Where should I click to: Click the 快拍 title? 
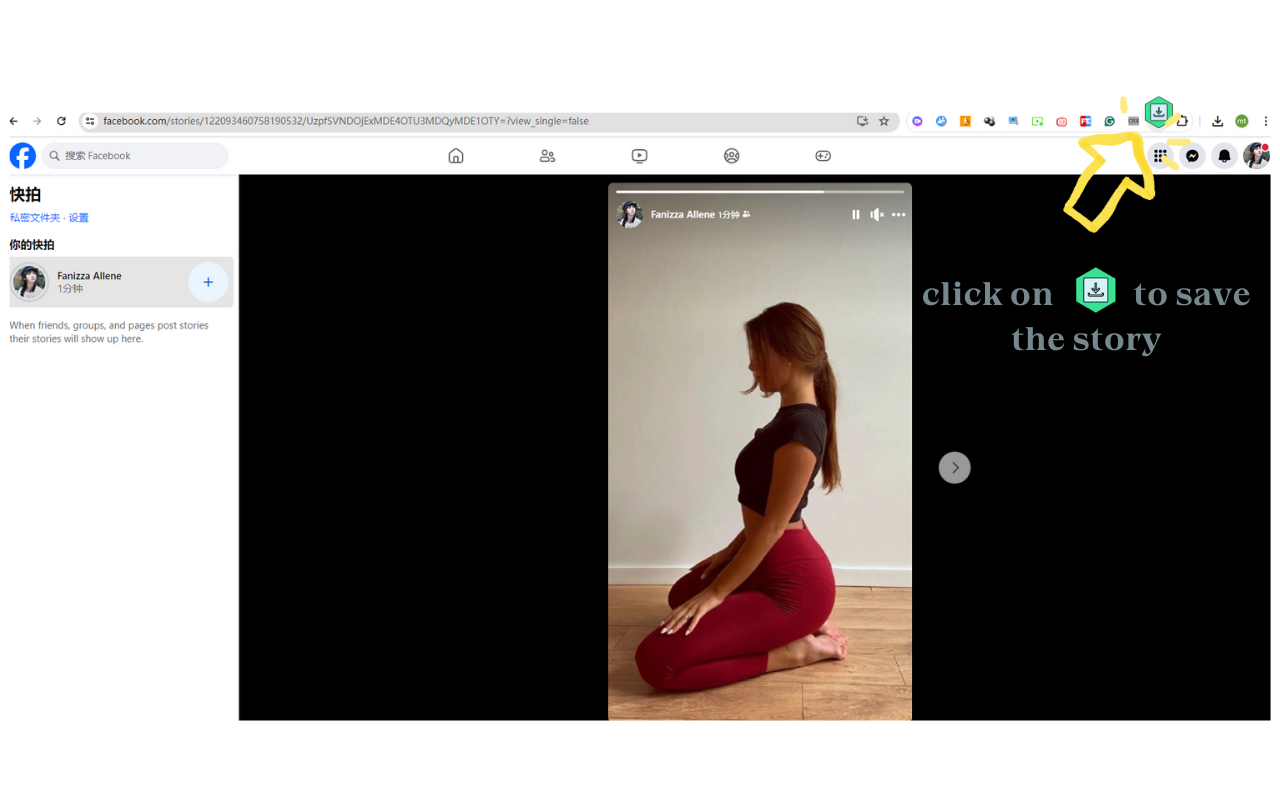[26, 195]
